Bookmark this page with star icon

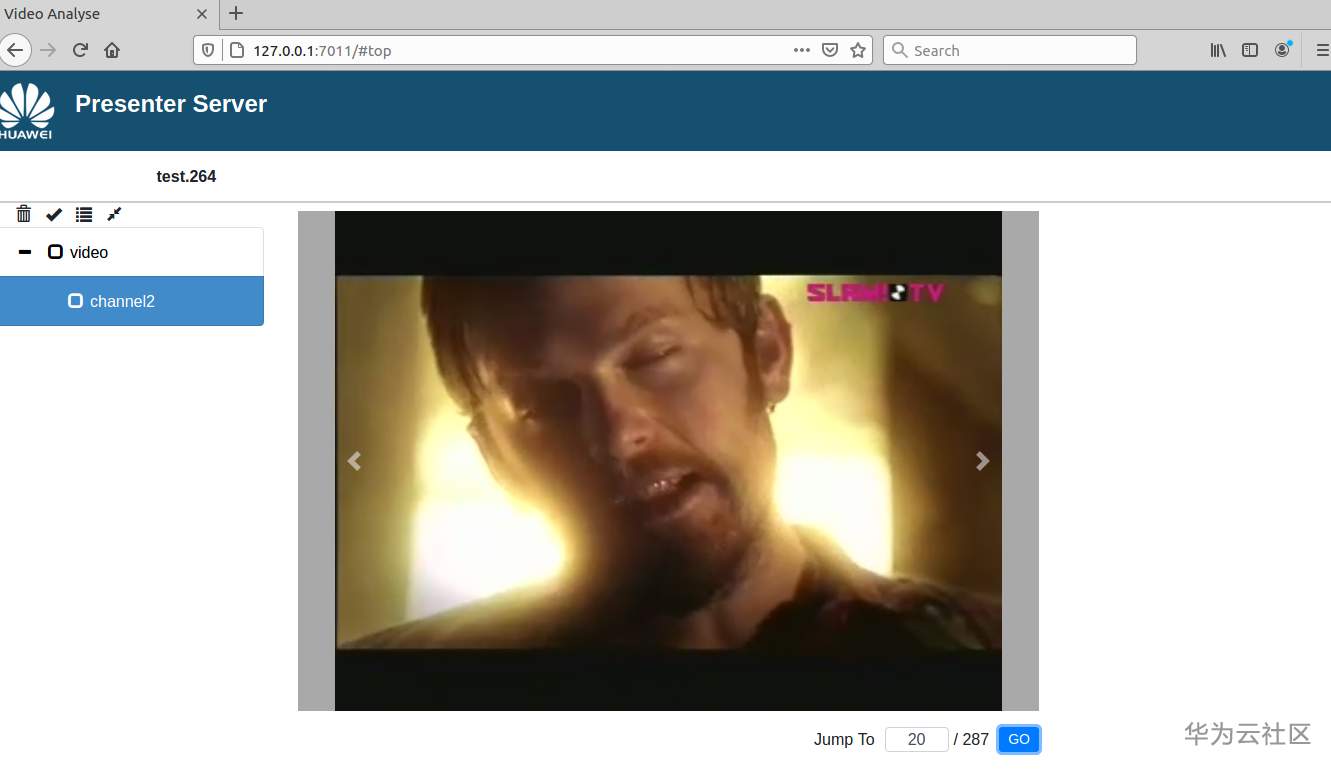[858, 50]
